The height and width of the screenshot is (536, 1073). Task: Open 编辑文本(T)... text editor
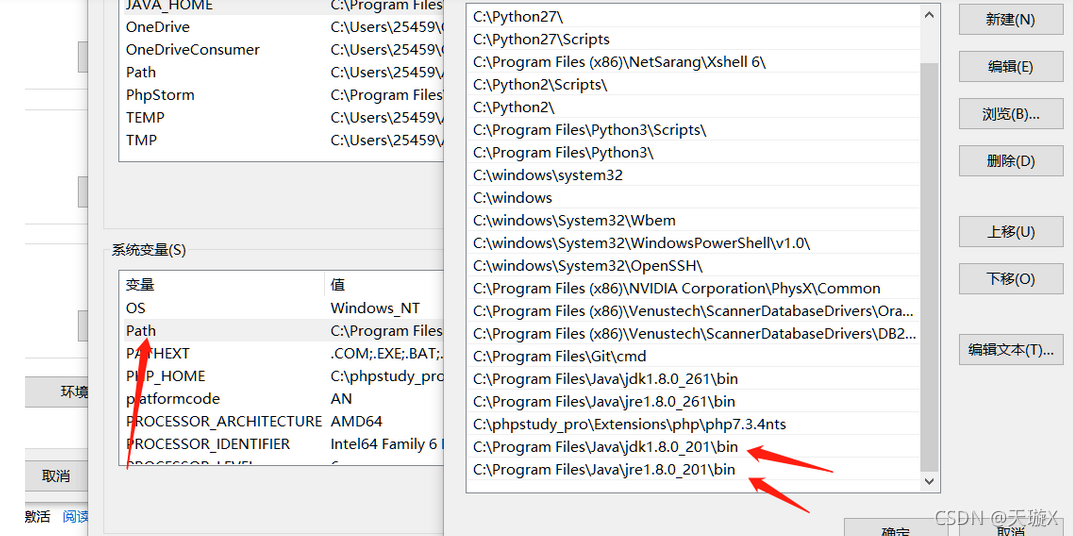[x=1010, y=350]
